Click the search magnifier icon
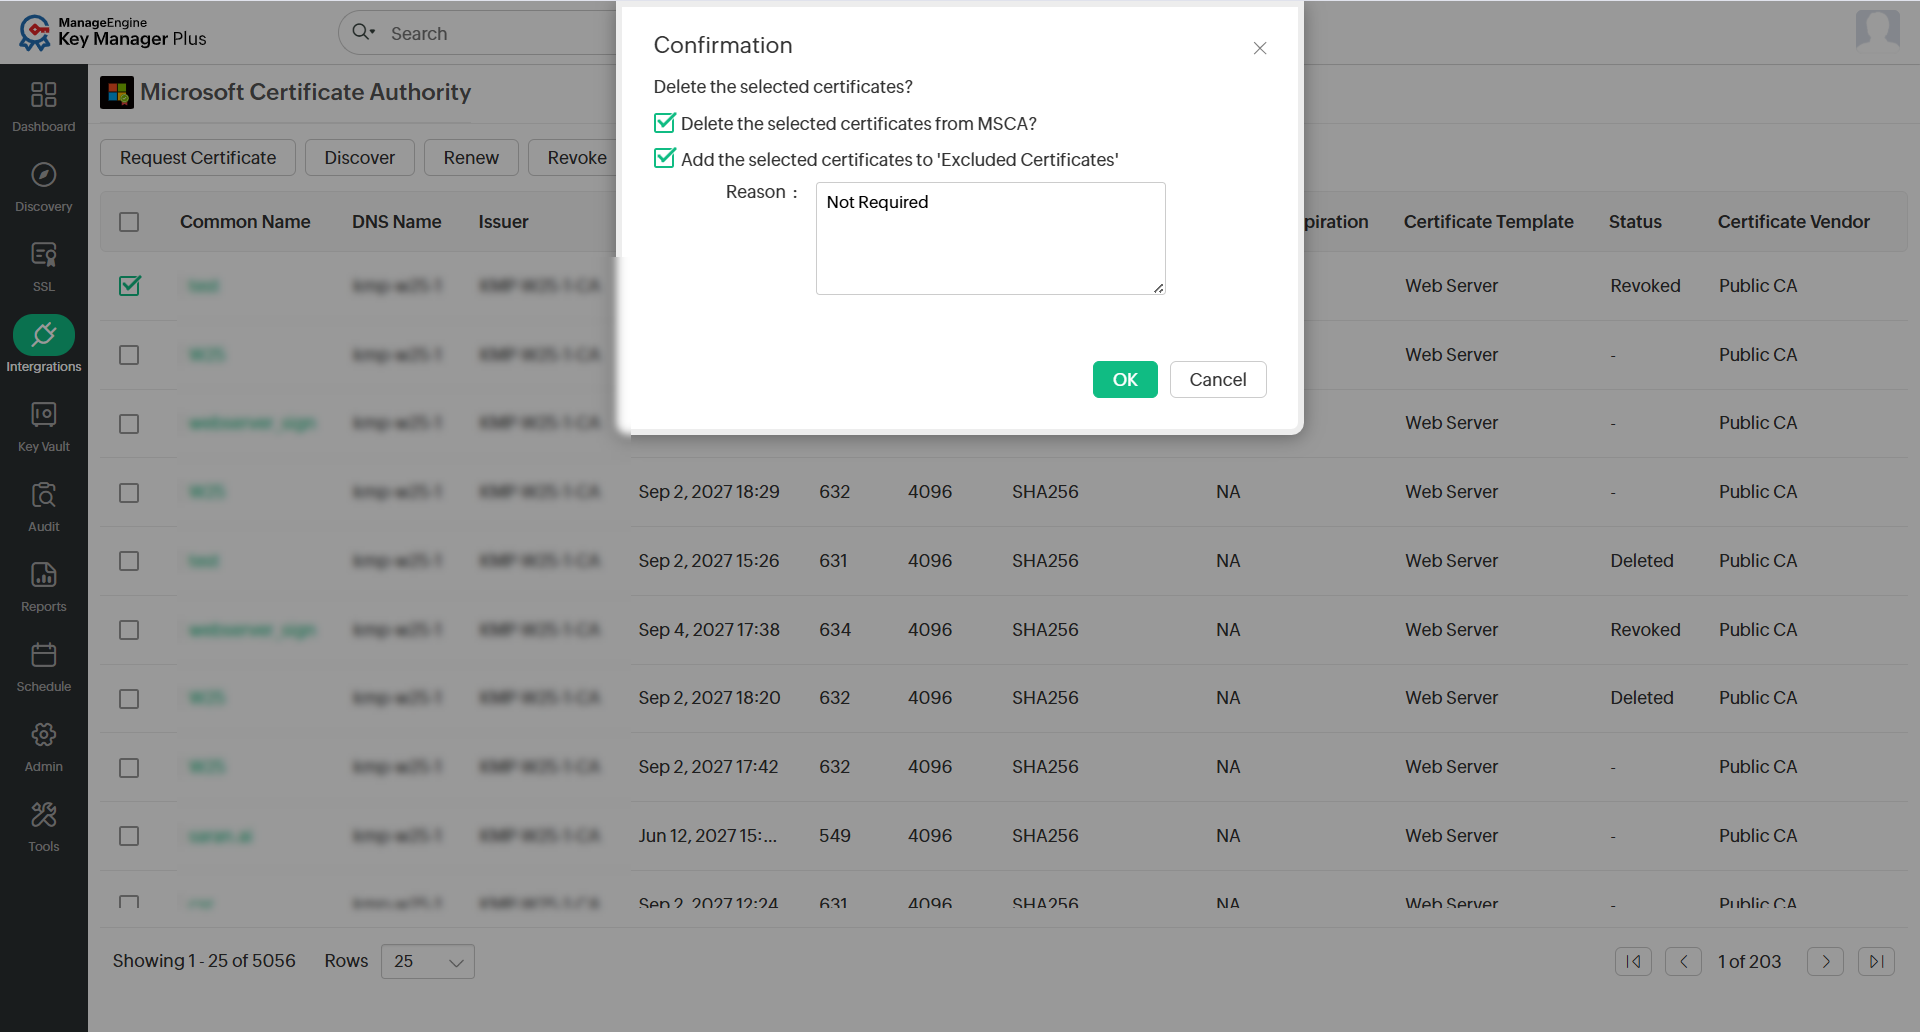1920x1032 pixels. coord(362,33)
